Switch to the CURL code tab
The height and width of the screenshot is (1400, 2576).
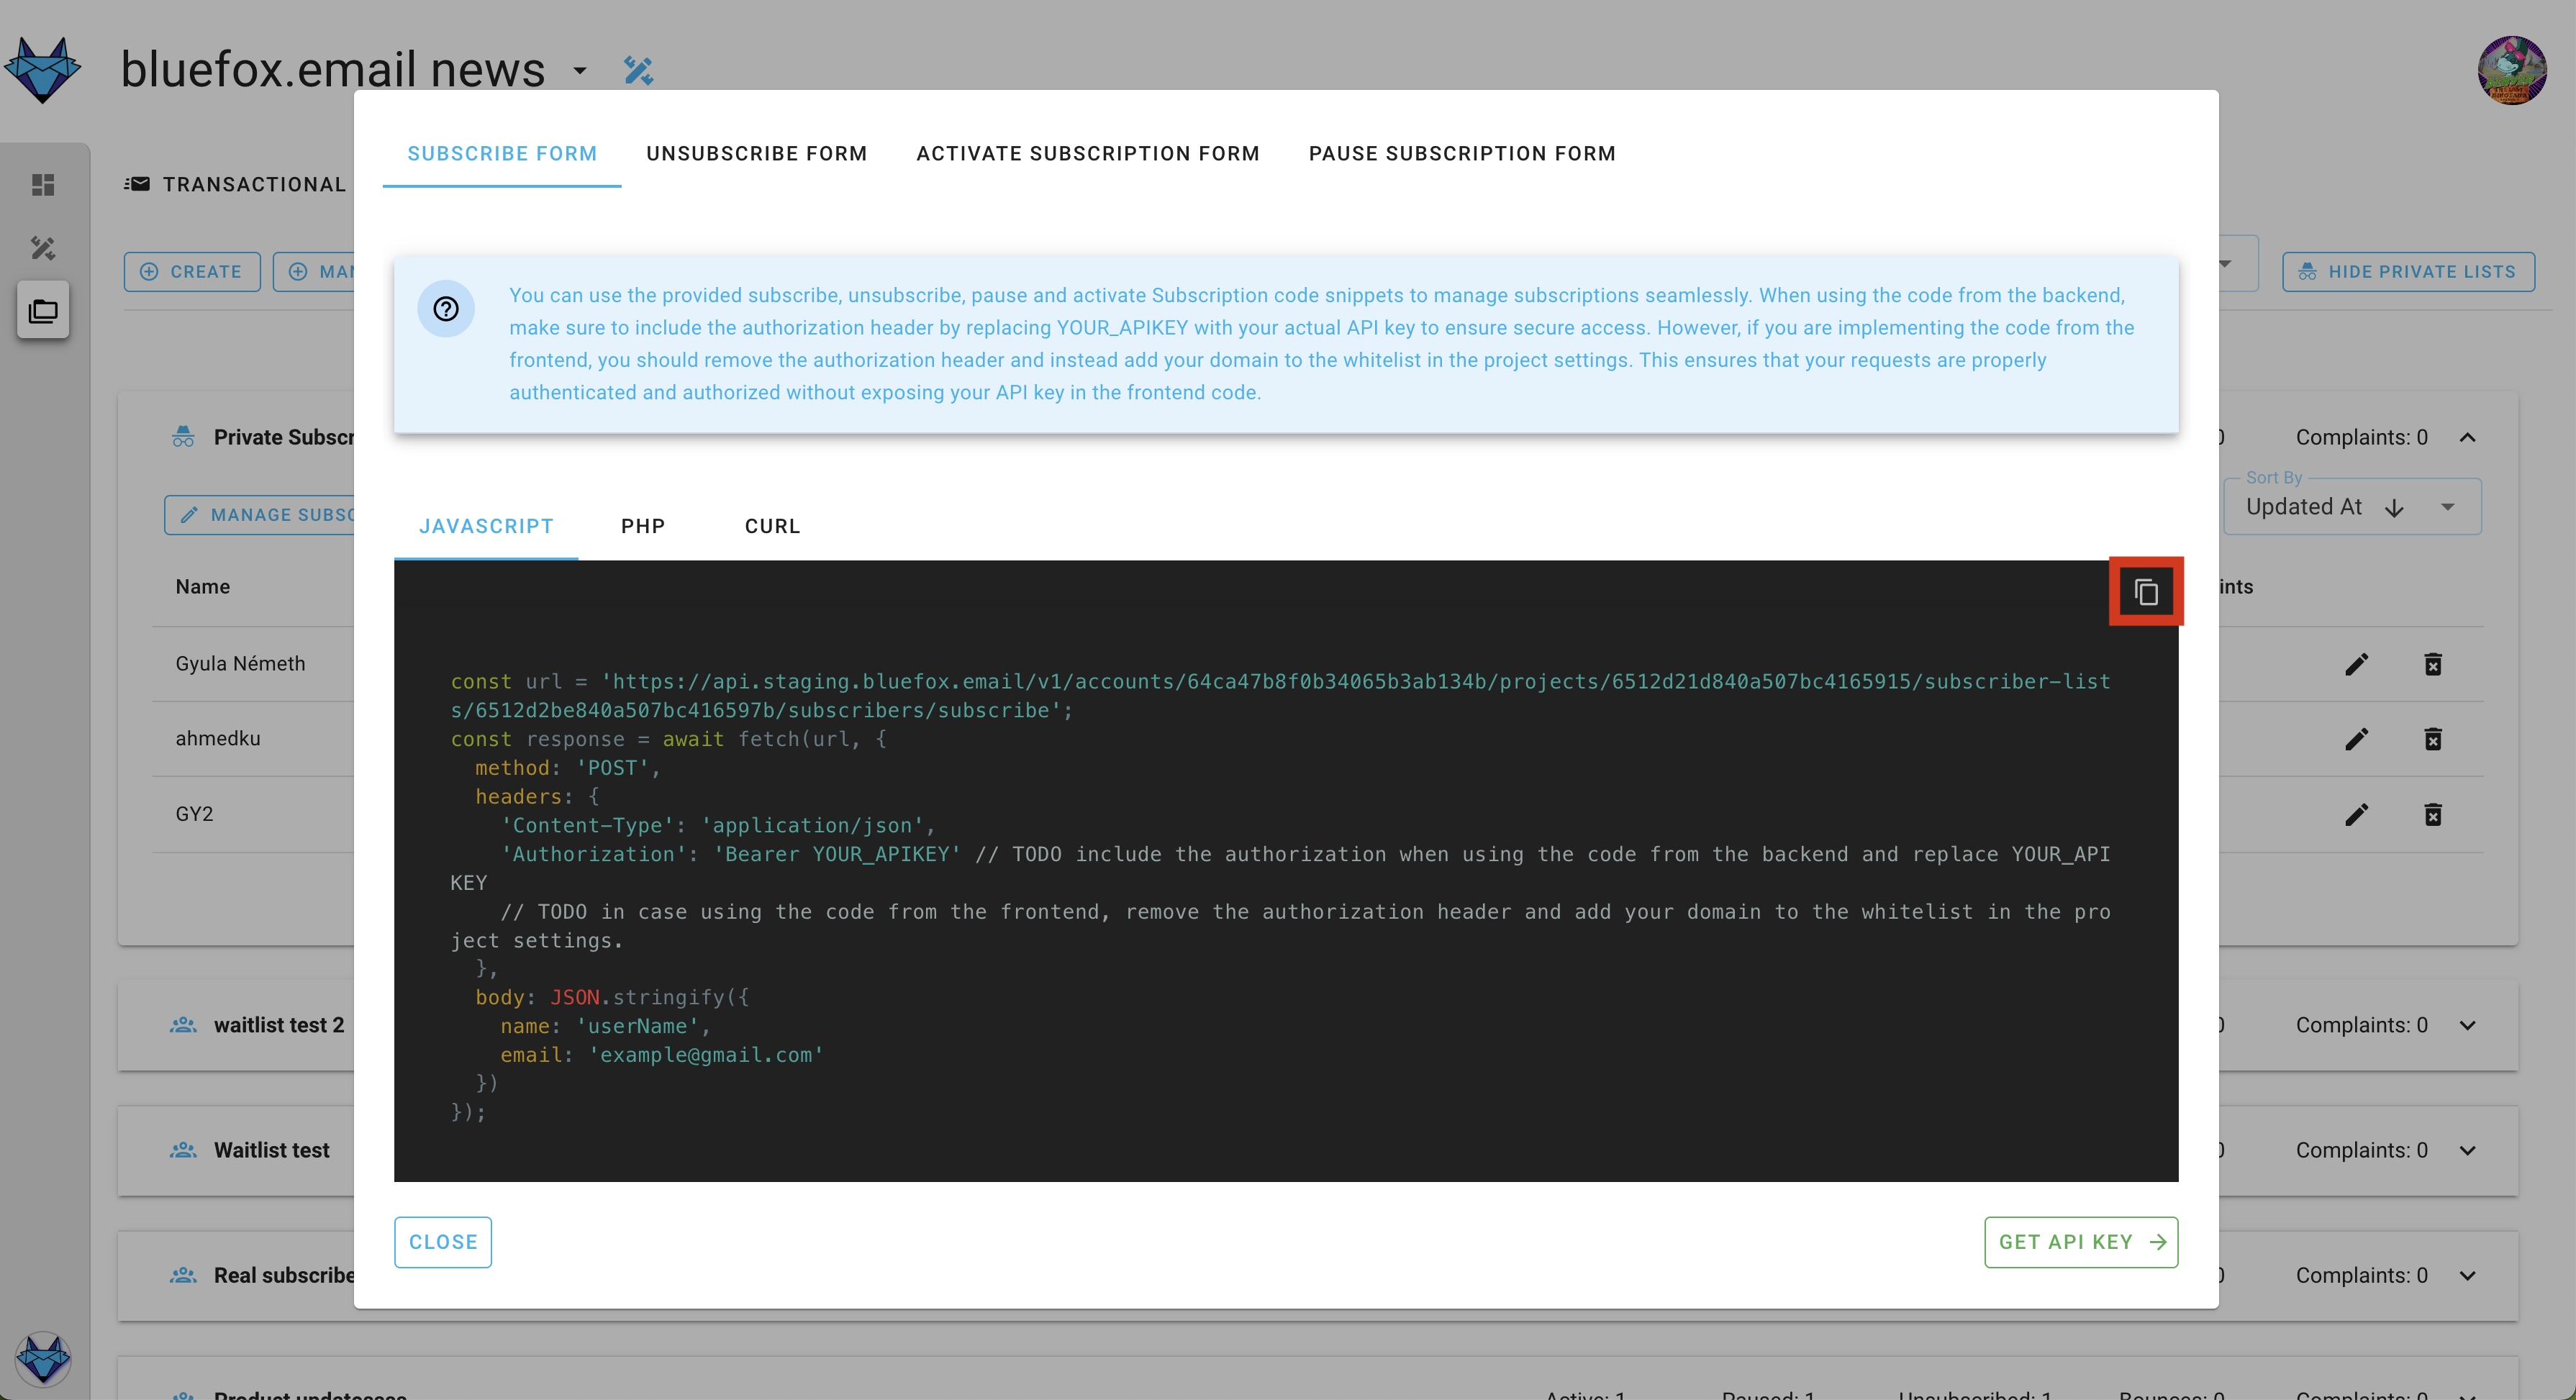(773, 526)
